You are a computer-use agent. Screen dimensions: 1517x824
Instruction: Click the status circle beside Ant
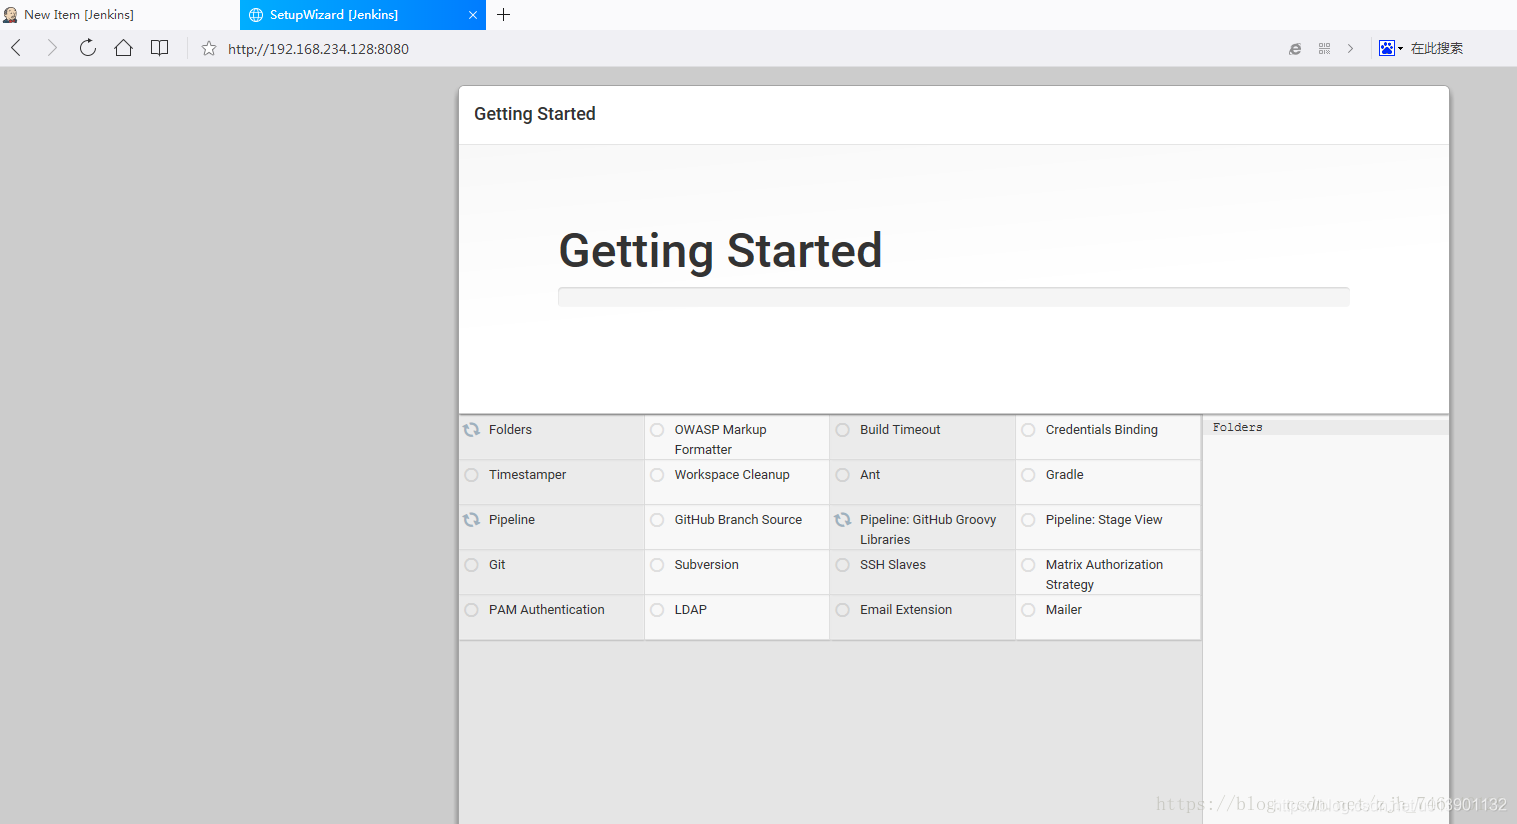pos(843,475)
